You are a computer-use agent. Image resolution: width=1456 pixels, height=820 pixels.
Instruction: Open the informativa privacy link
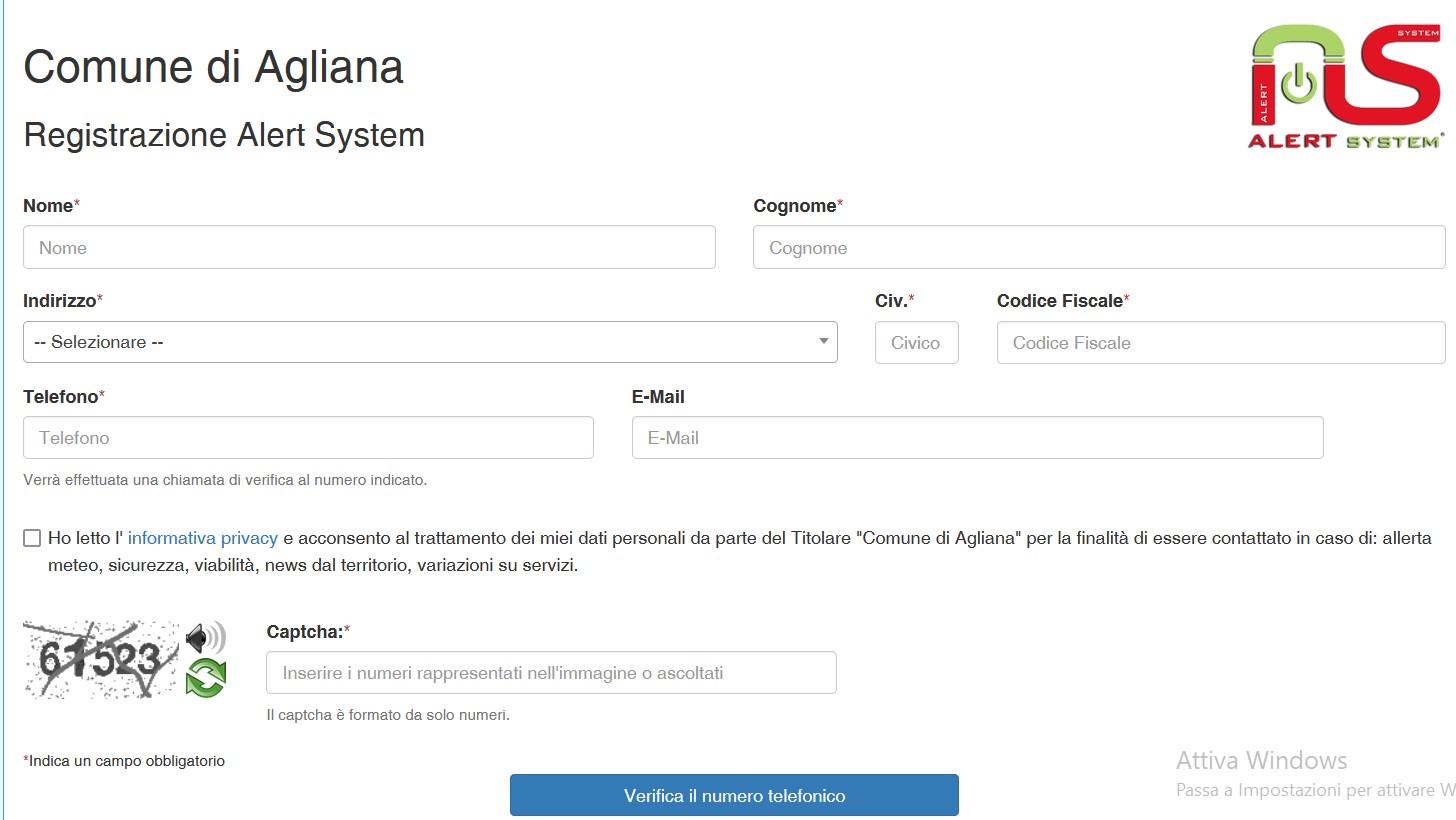pyautogui.click(x=202, y=538)
